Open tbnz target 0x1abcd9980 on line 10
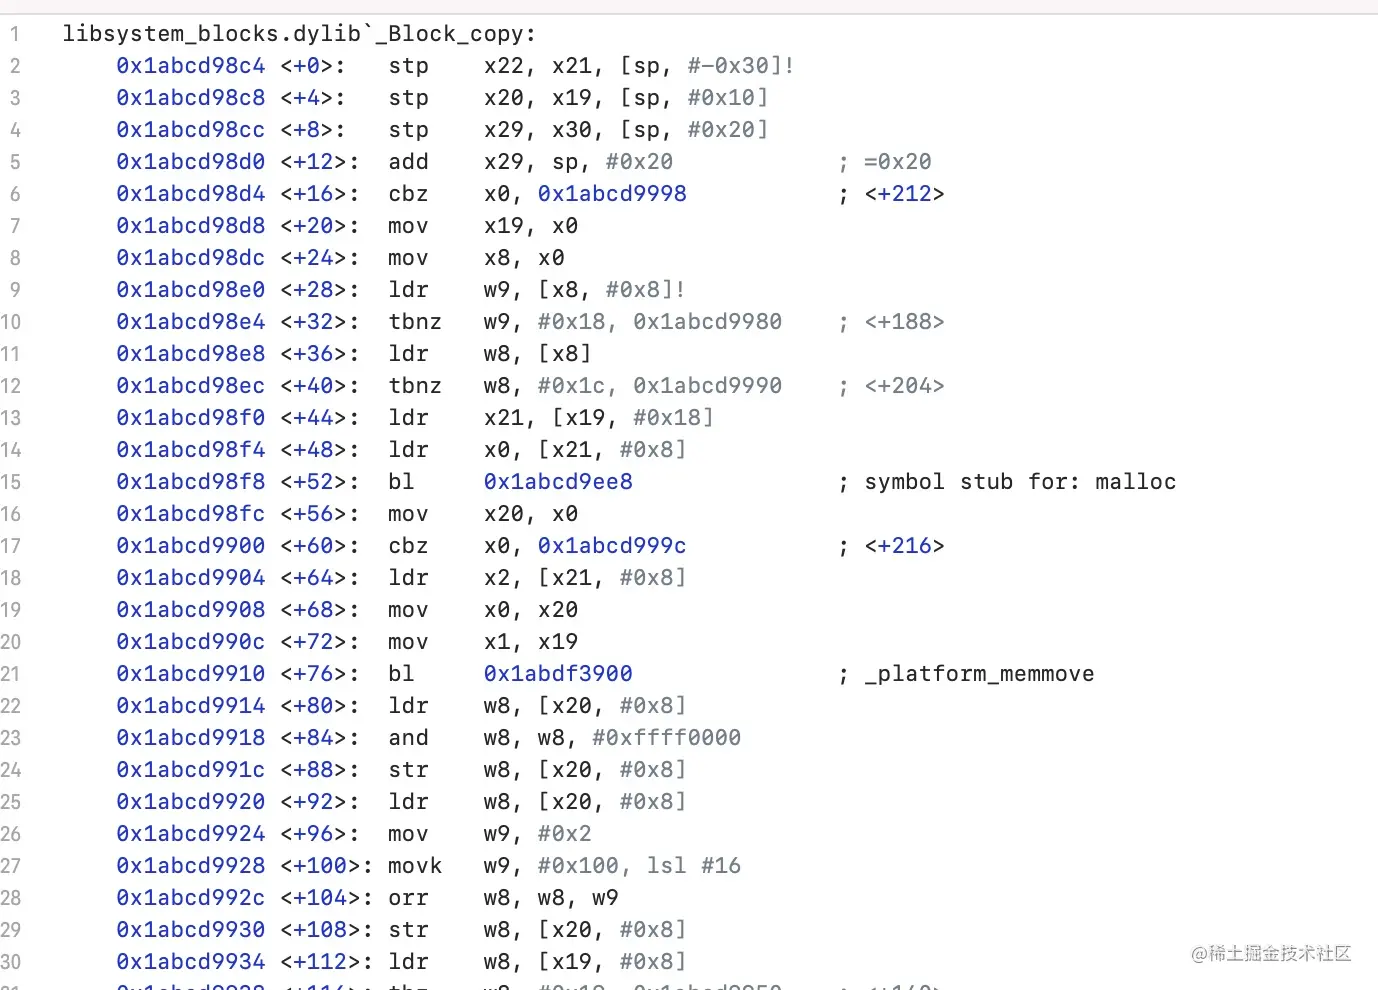 tap(706, 321)
